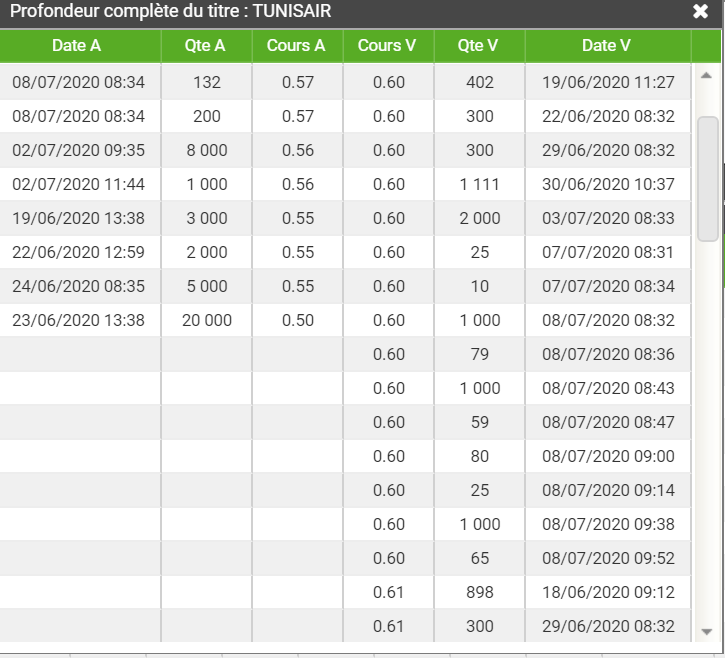Click the vertical scrollbar thumb

(x=707, y=179)
